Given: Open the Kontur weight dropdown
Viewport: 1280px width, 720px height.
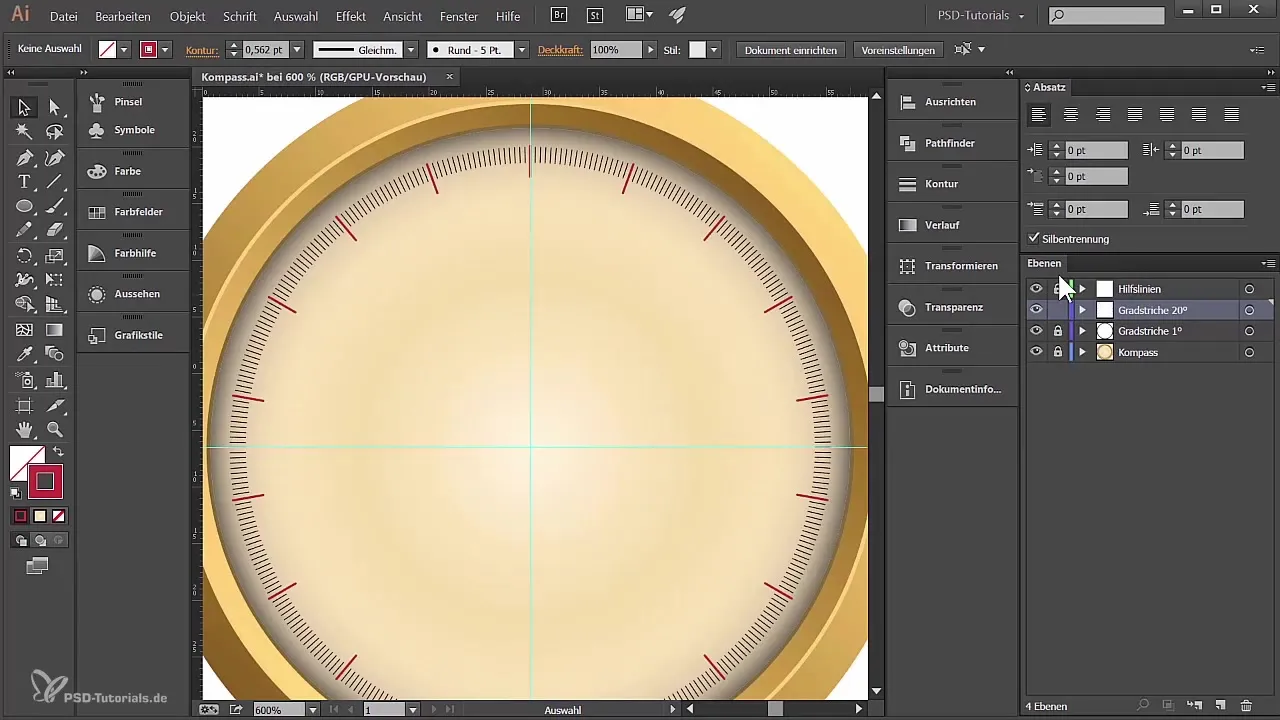Looking at the screenshot, I should click(296, 49).
